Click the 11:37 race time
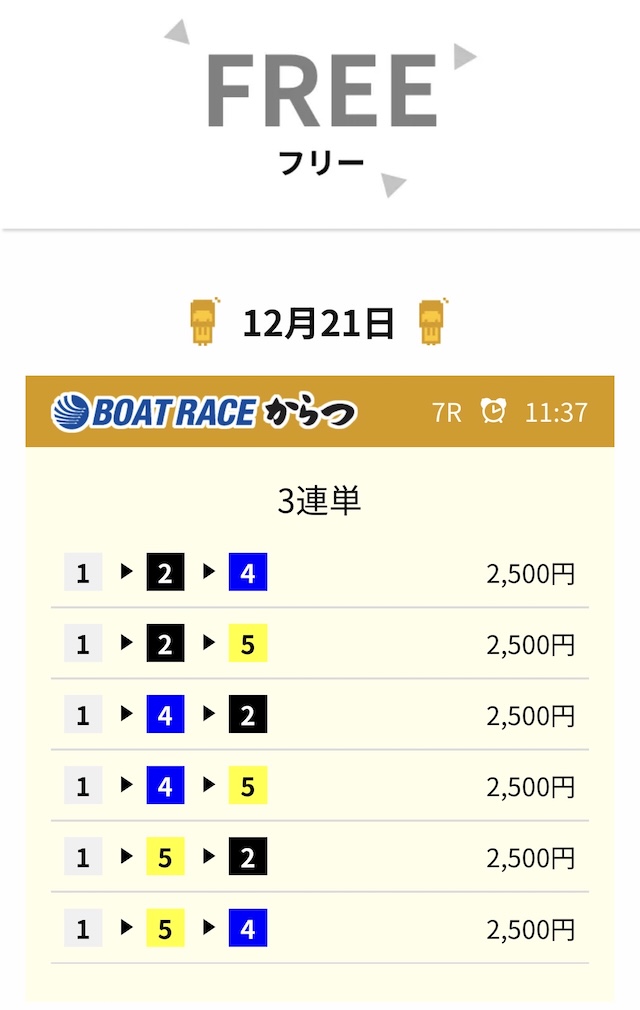 pyautogui.click(x=556, y=412)
